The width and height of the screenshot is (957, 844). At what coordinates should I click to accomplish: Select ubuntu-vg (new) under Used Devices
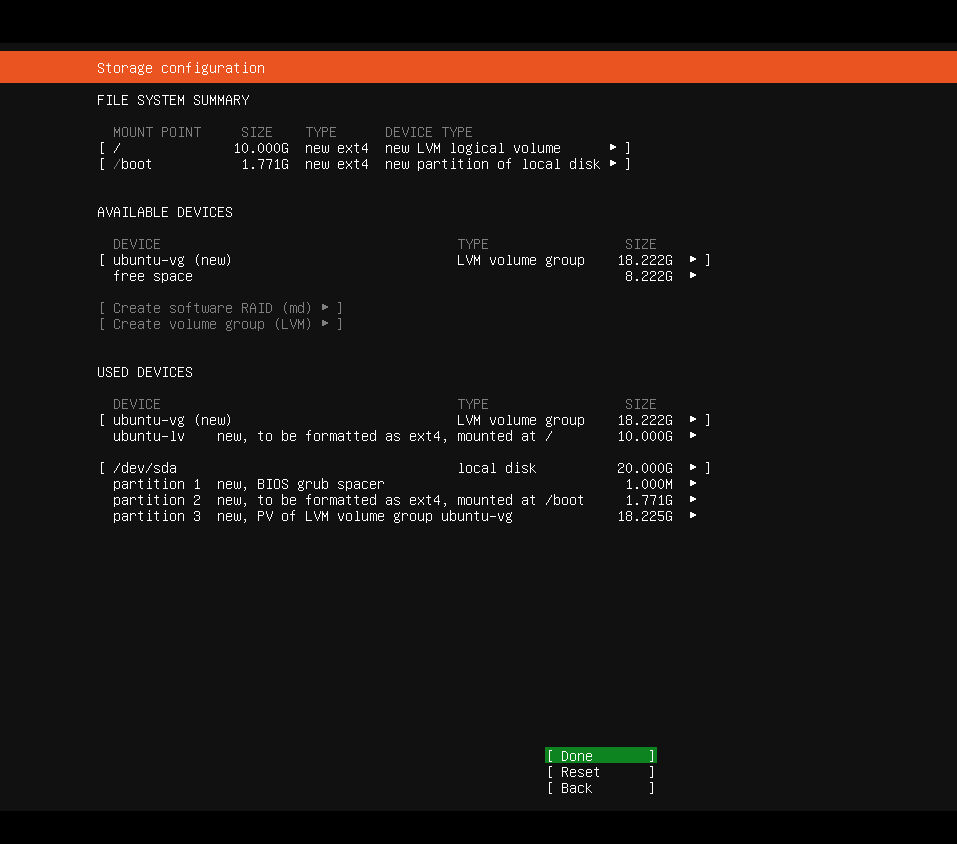(x=405, y=420)
